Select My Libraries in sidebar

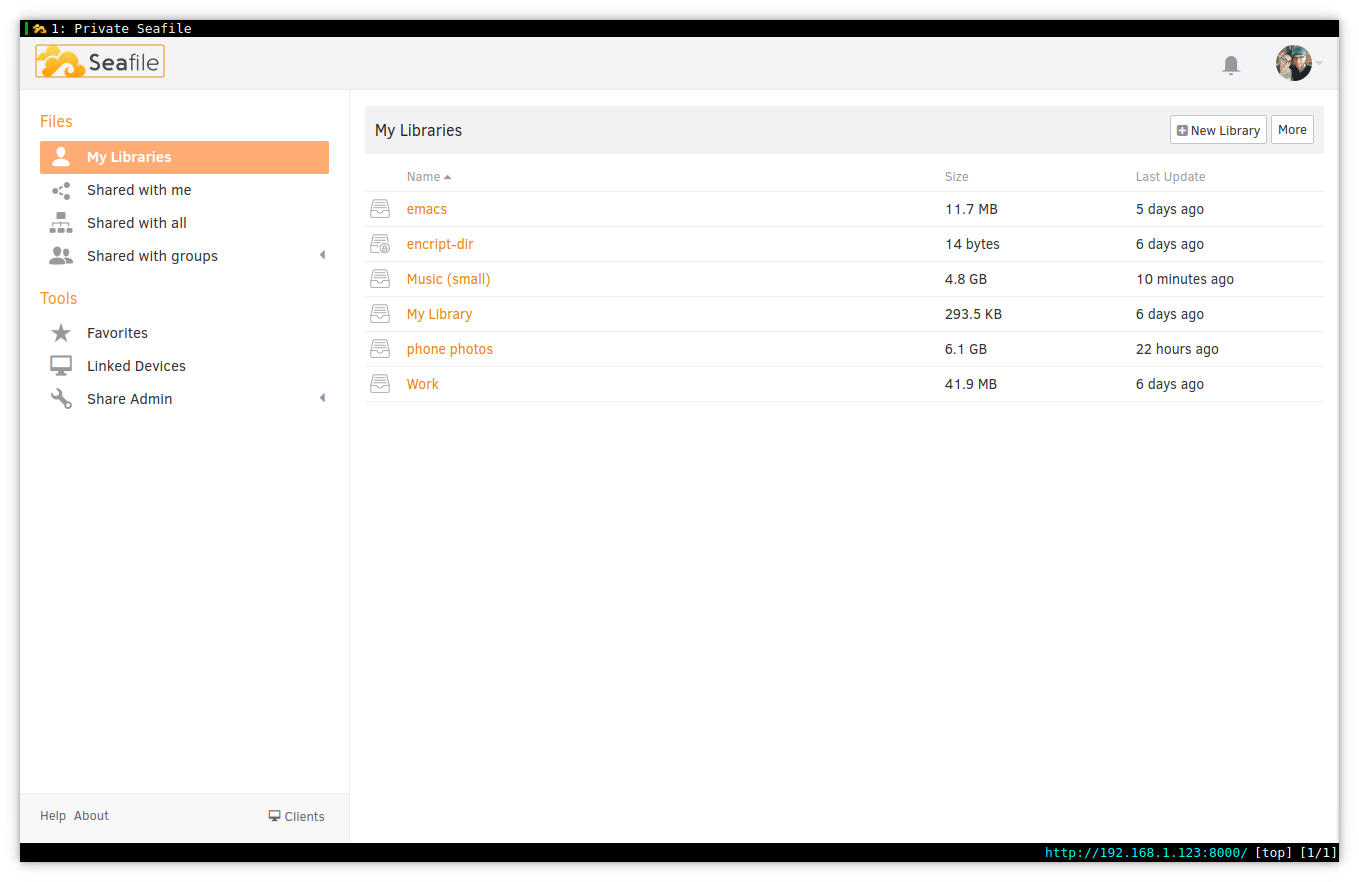[184, 157]
